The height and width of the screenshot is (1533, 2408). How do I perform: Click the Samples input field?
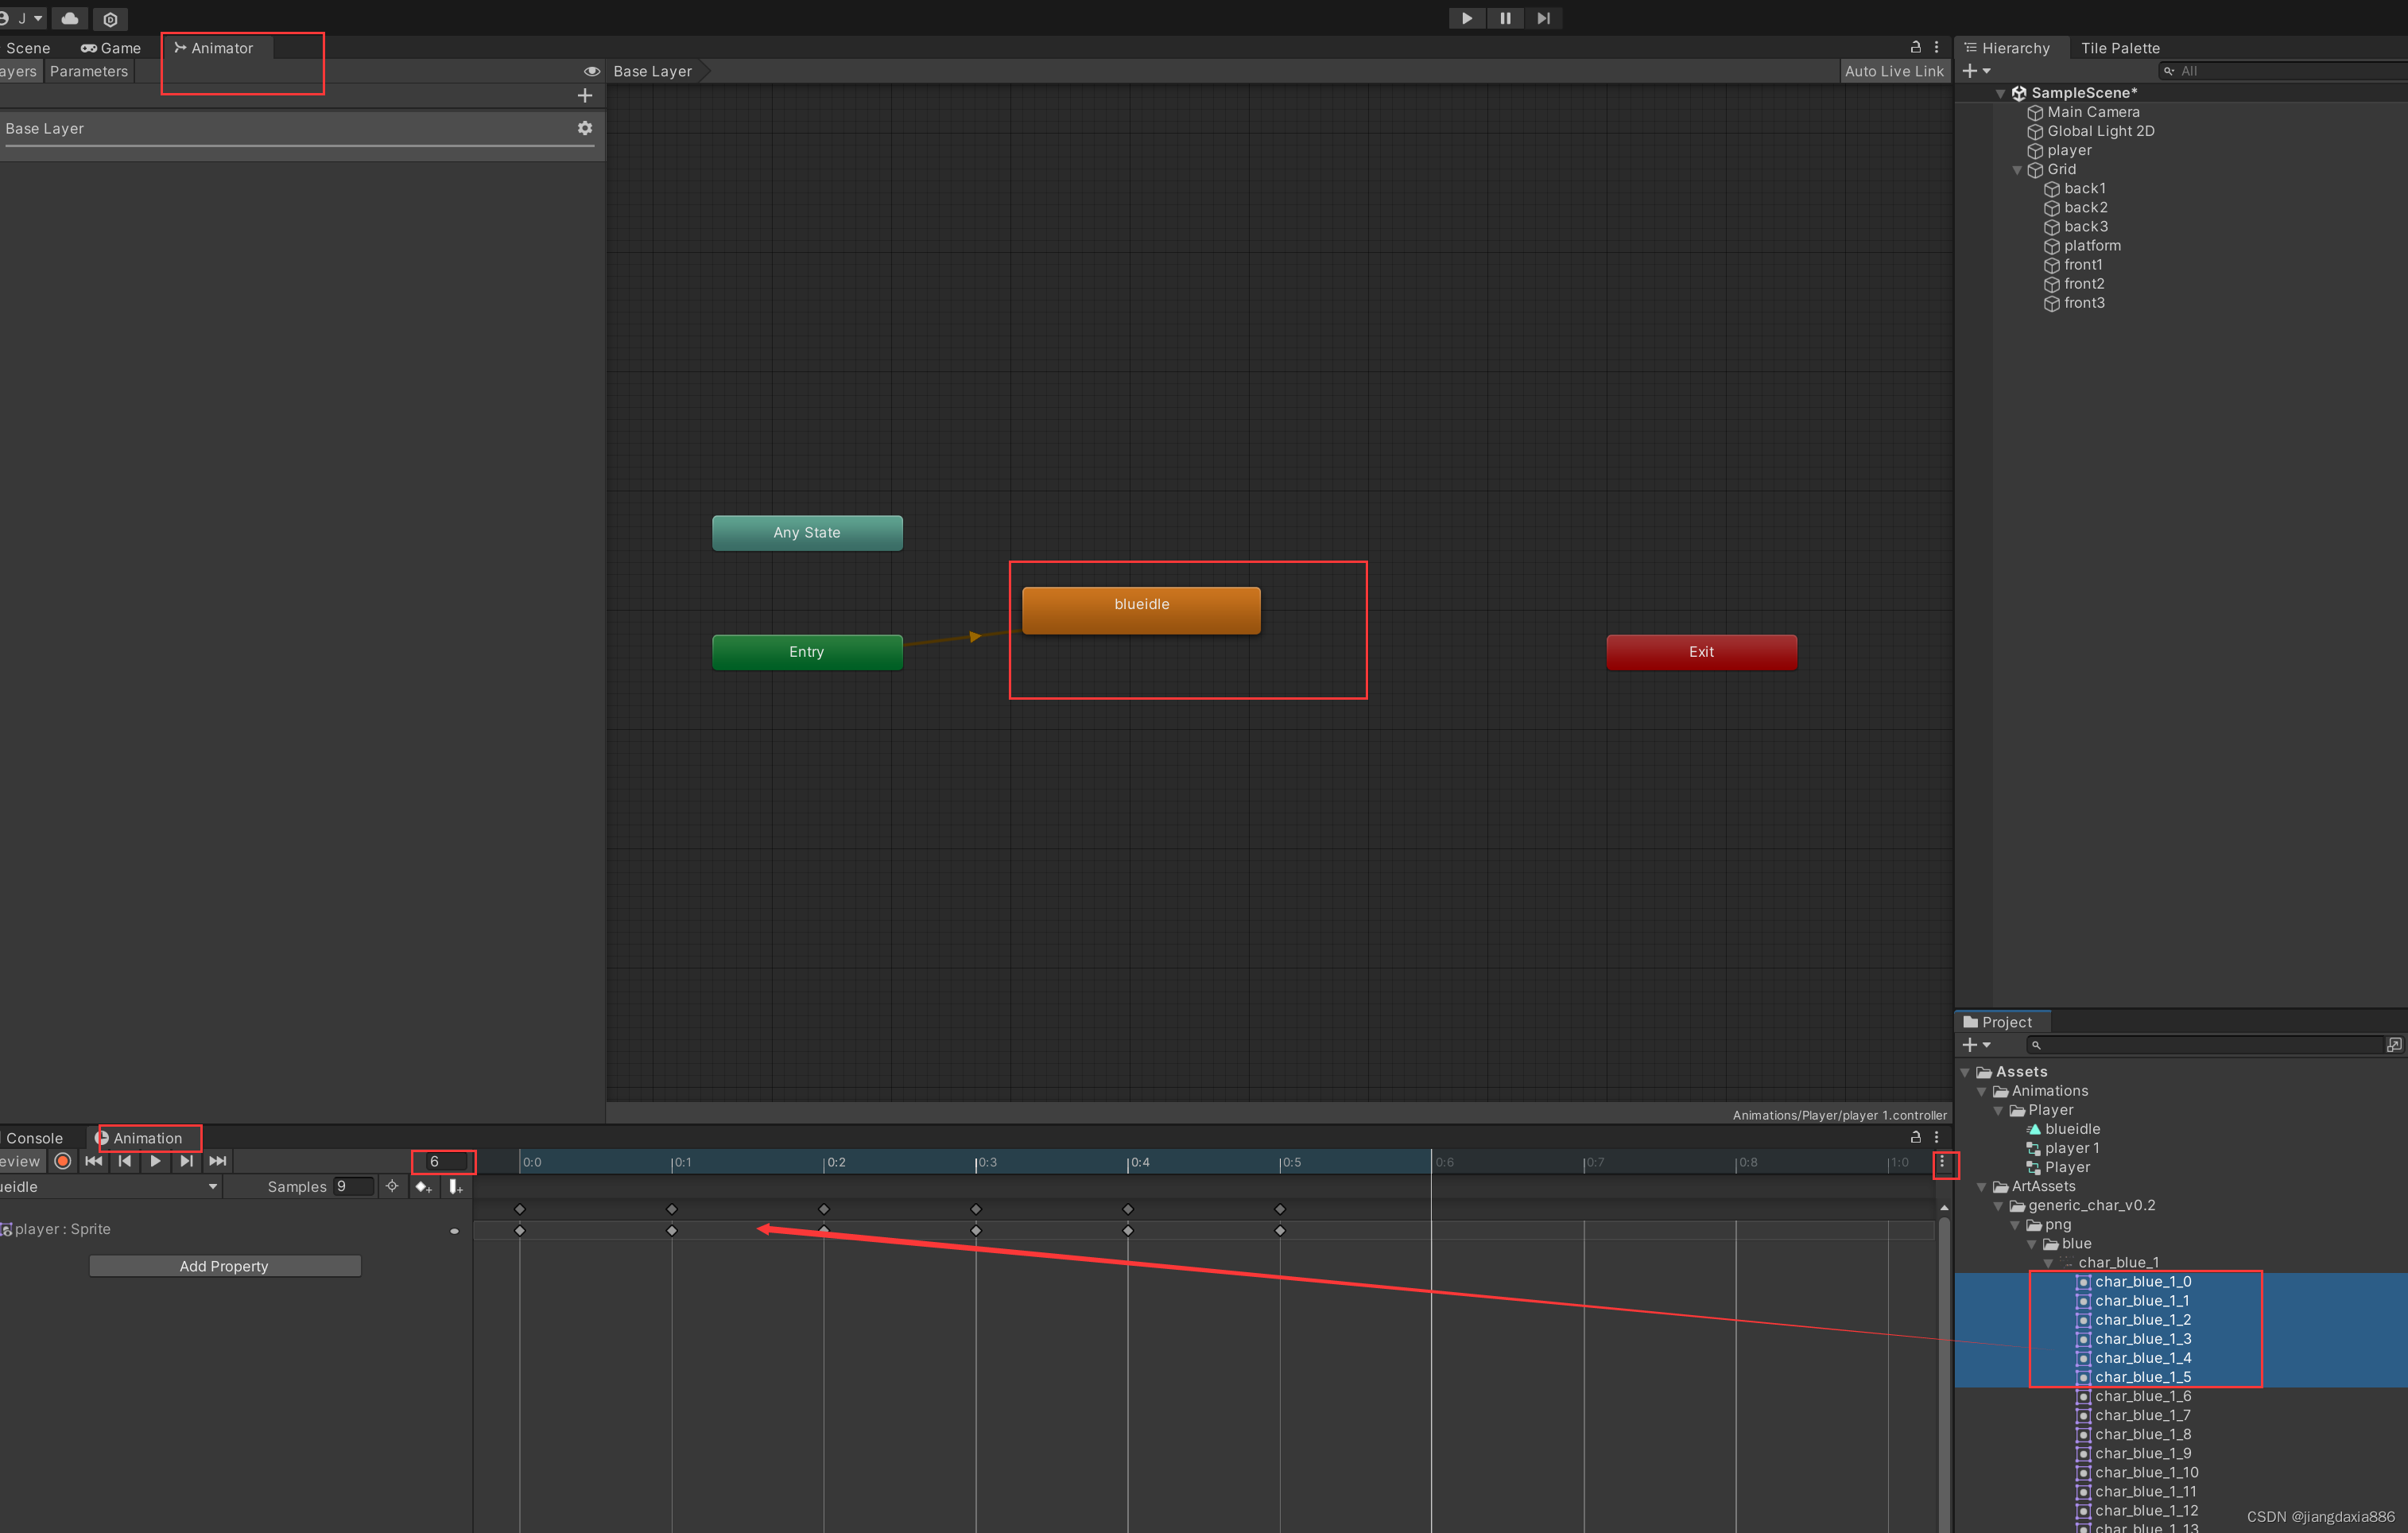tap(353, 1187)
